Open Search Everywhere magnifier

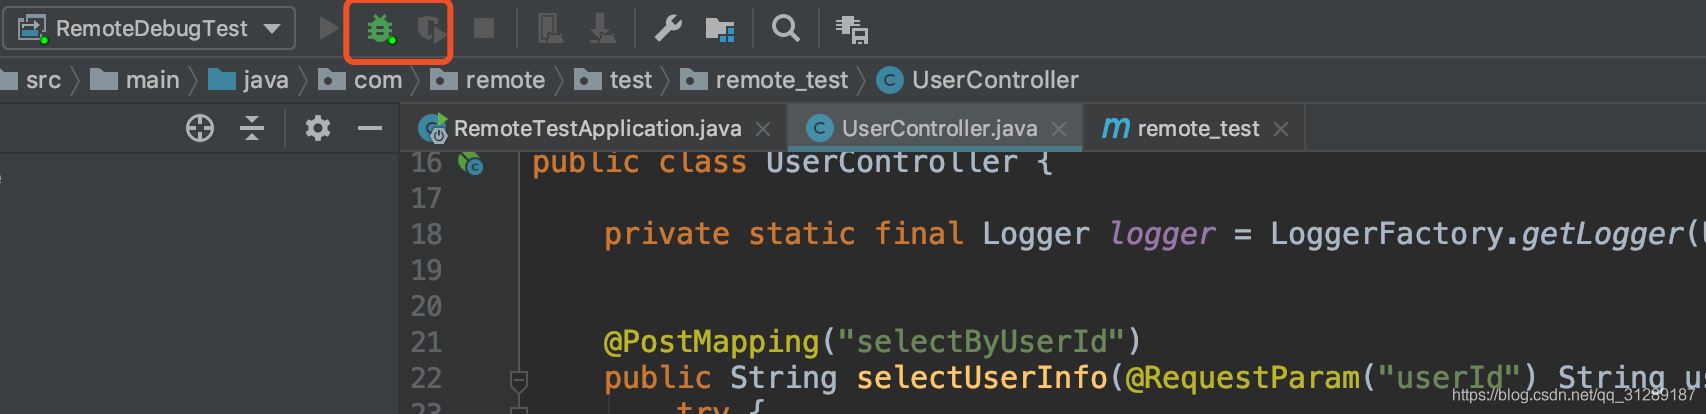(x=785, y=29)
